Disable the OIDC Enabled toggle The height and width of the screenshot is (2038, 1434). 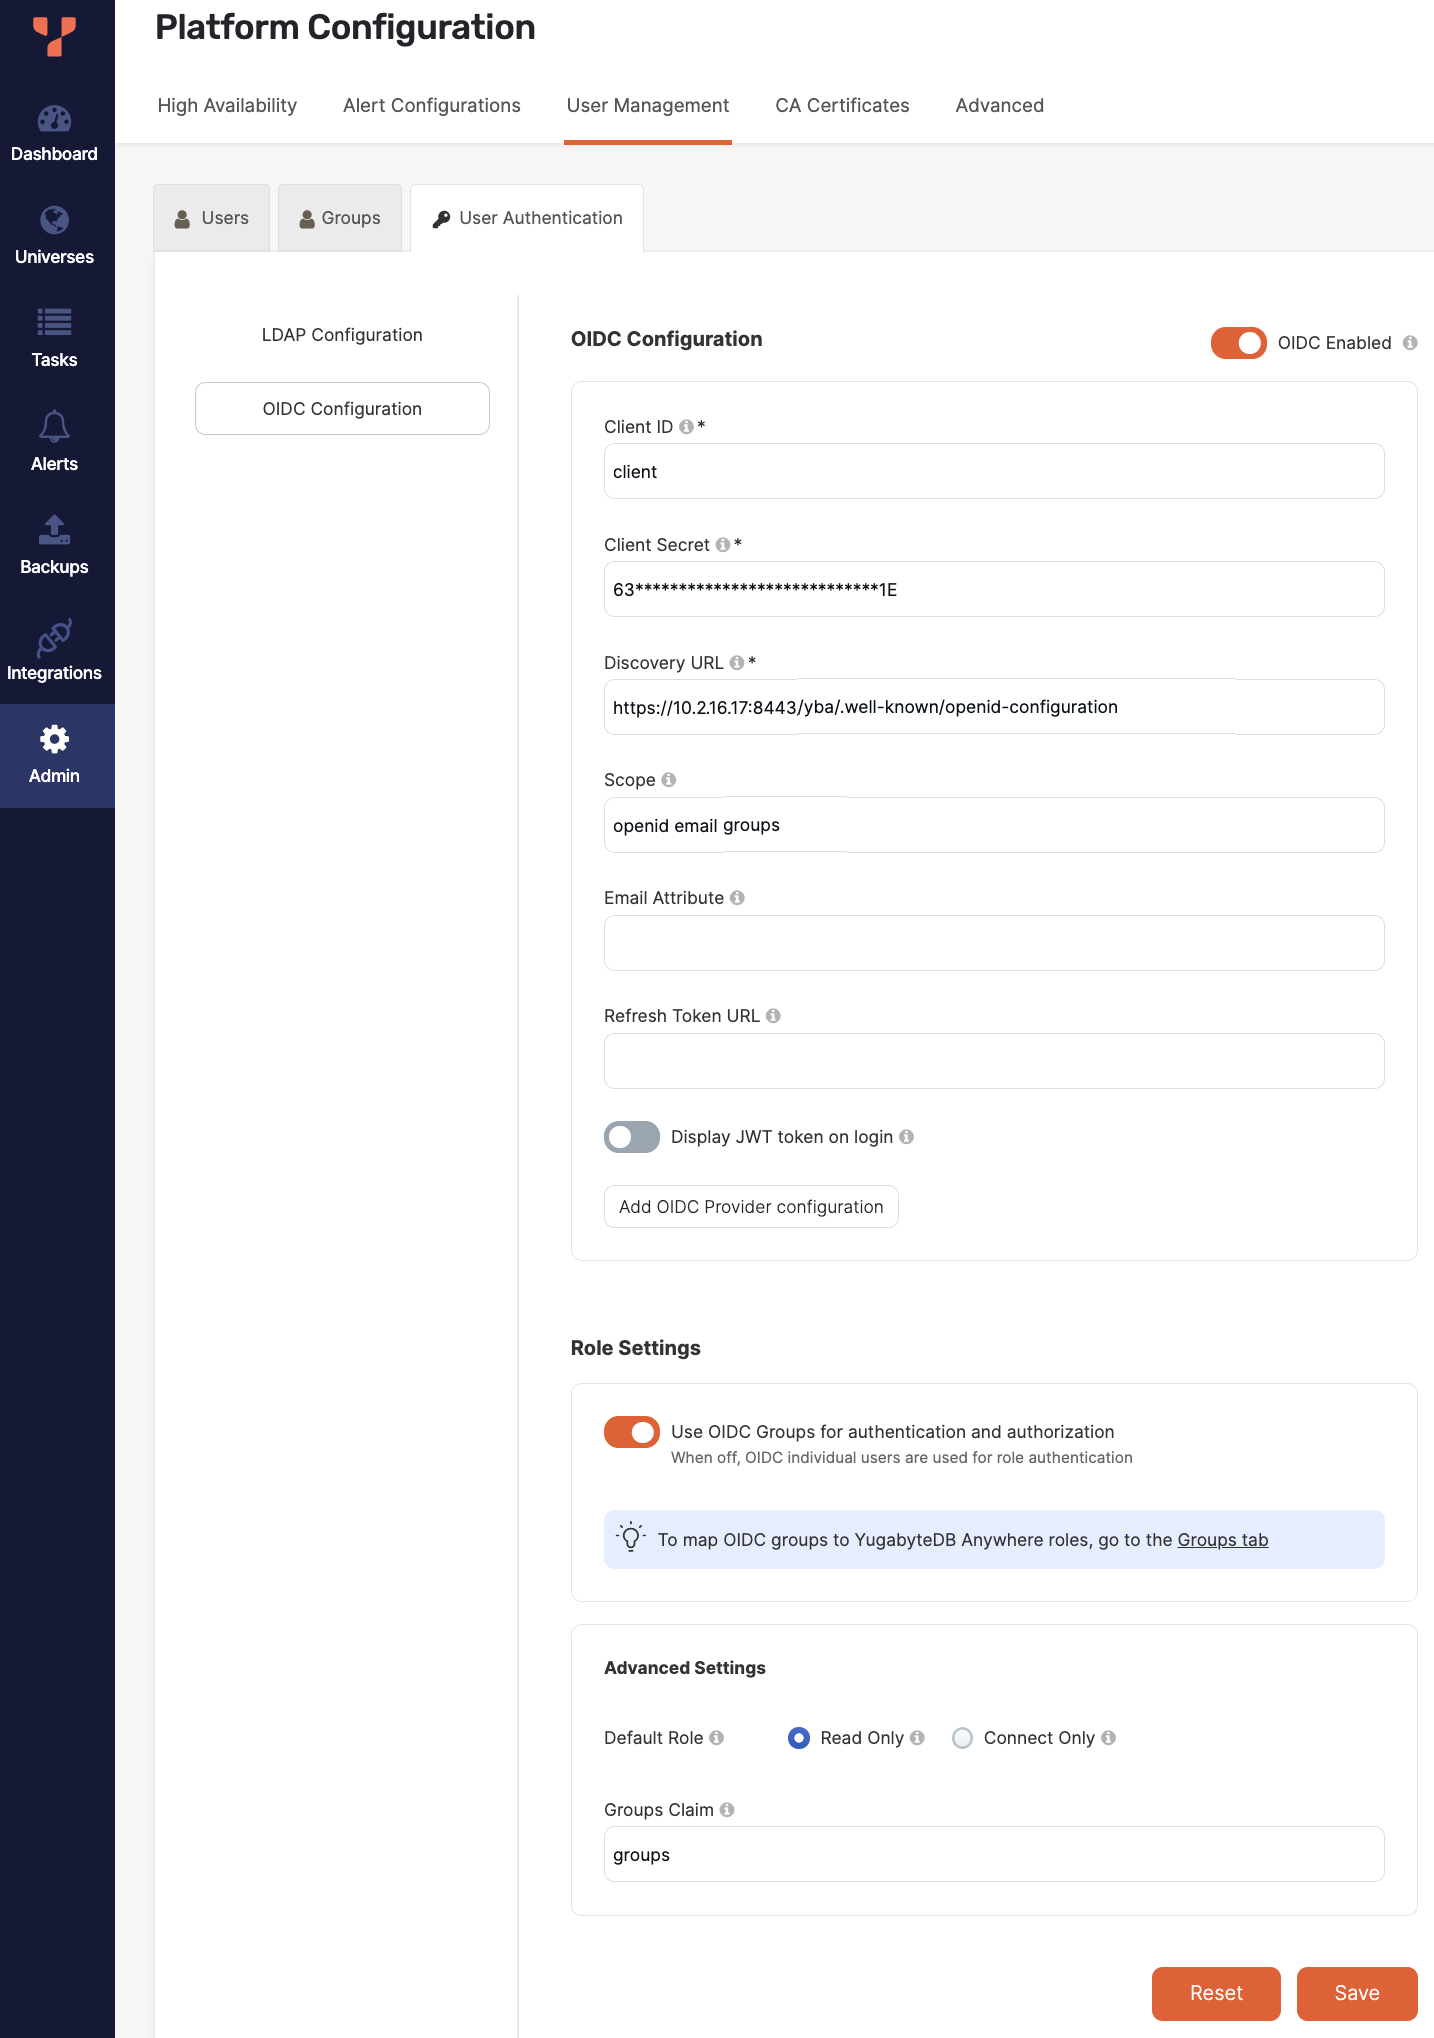coord(1238,343)
